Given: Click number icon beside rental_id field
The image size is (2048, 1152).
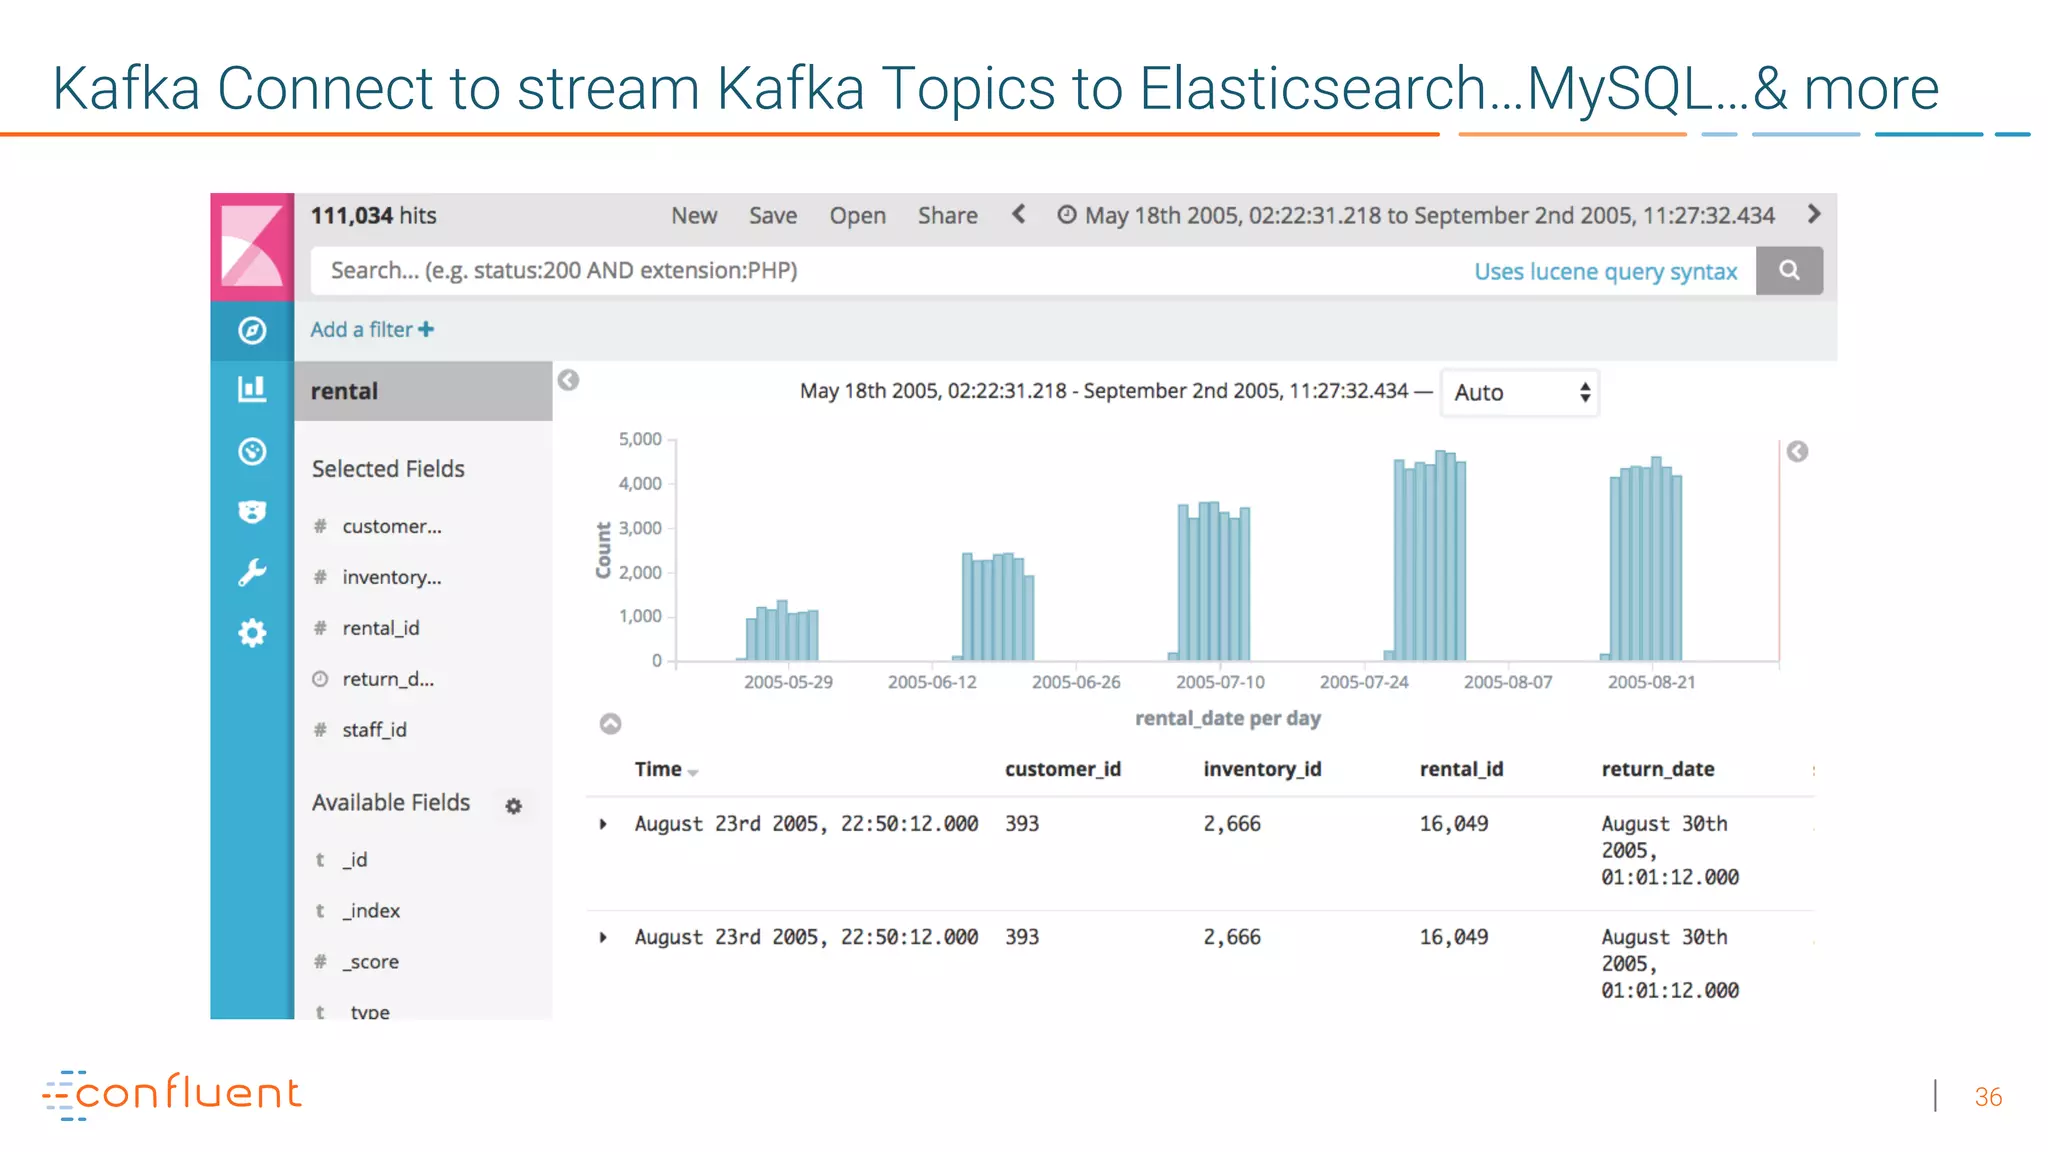Looking at the screenshot, I should (x=320, y=628).
